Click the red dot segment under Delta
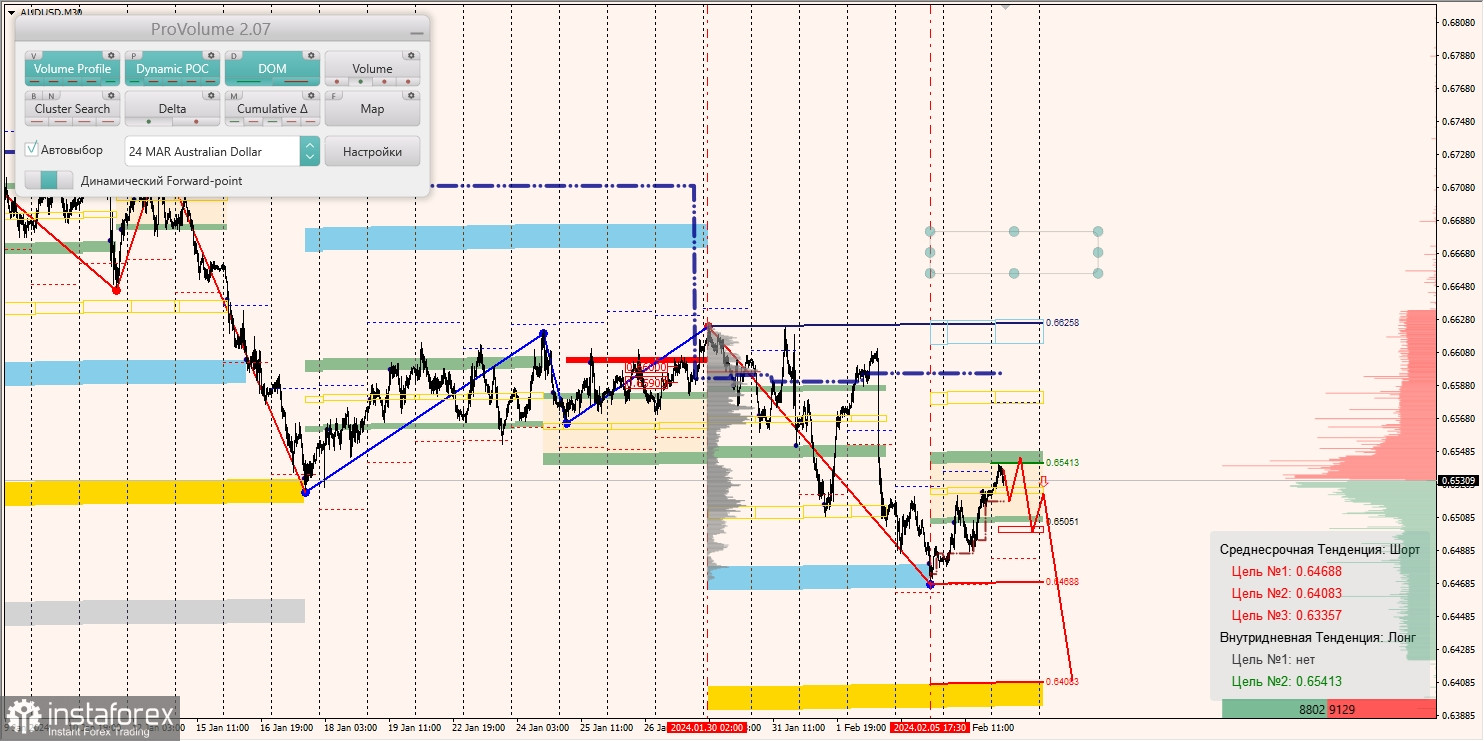Screen dimensions: 1484x741 (x=196, y=121)
